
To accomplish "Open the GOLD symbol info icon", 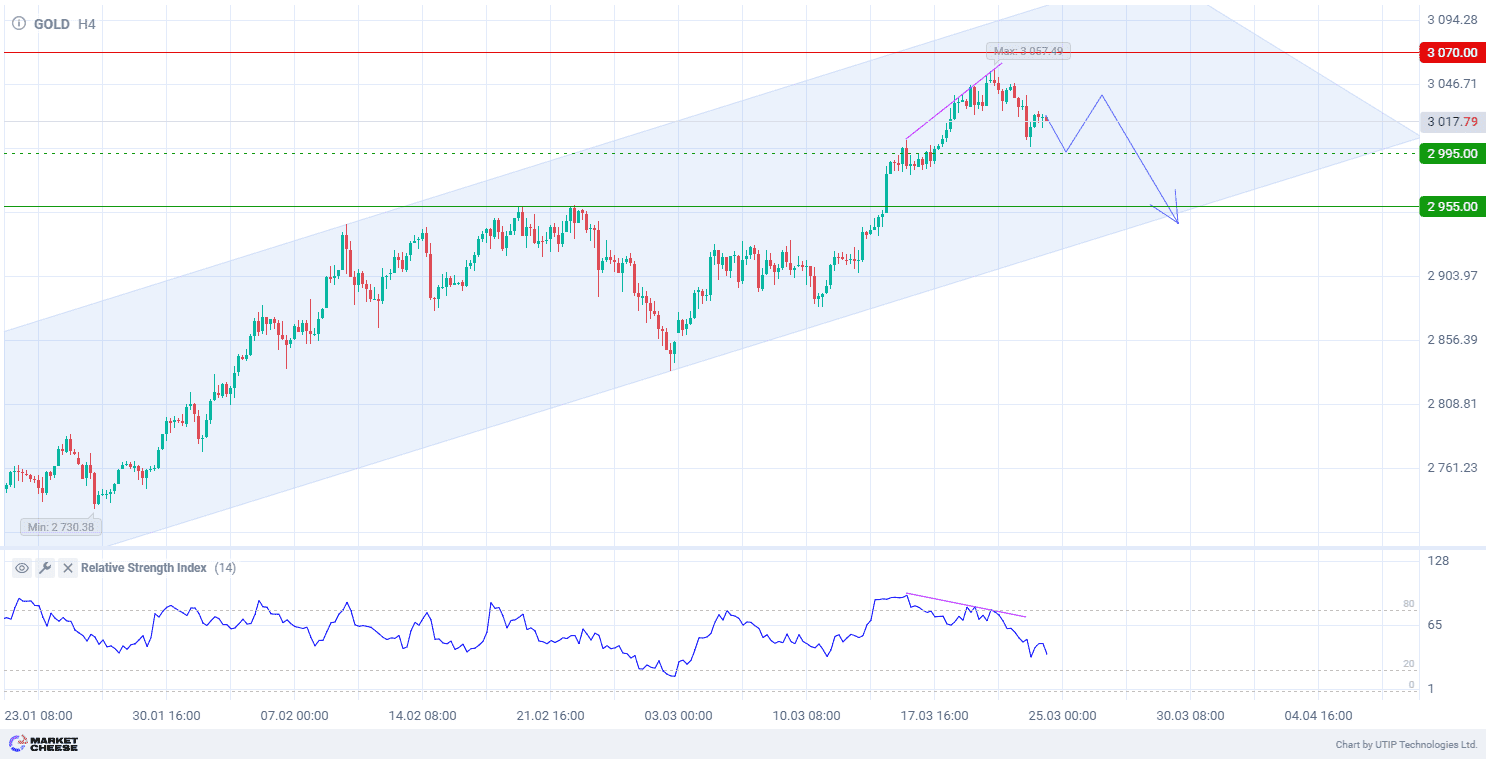I will click(18, 23).
